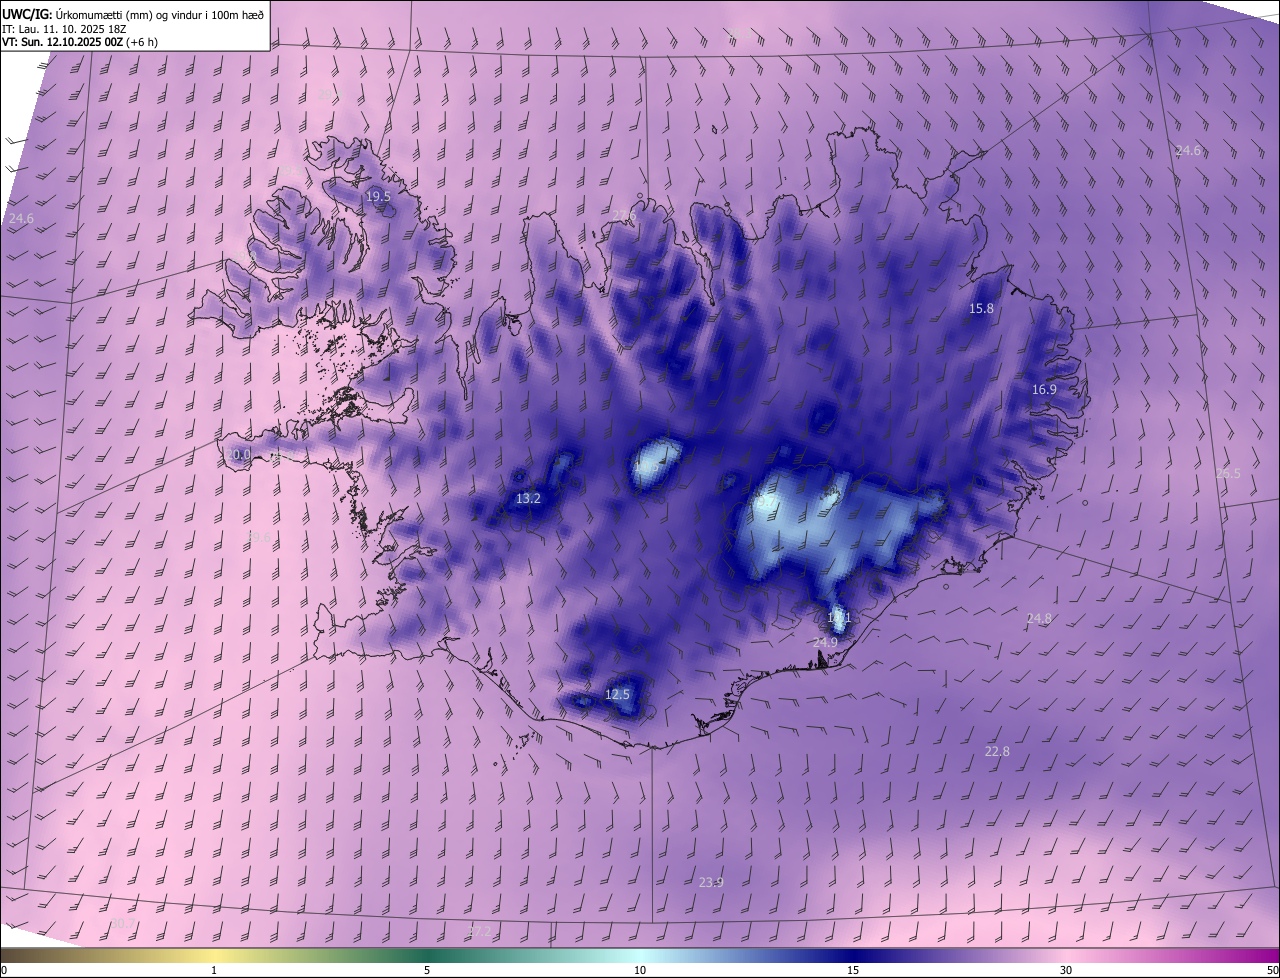Image resolution: width=1280 pixels, height=978 pixels.
Task: Click the initial time 'IT: Lau. 11. 10. 2025 18Z'
Action: coord(65,28)
